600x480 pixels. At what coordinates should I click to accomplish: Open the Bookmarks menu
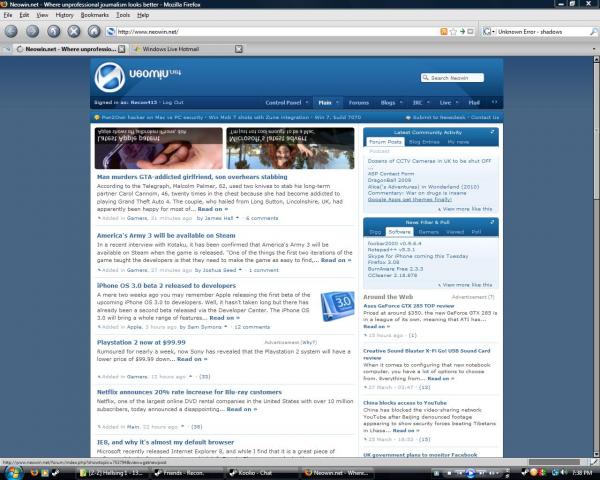point(95,15)
